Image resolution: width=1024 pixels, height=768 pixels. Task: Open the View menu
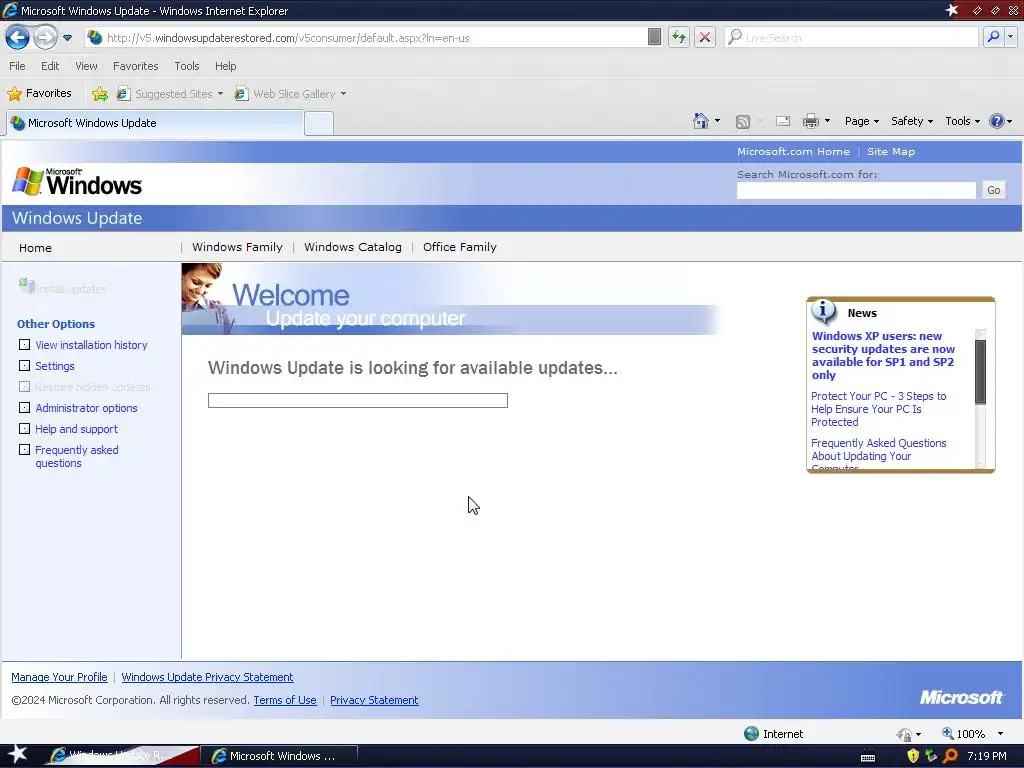pyautogui.click(x=86, y=66)
